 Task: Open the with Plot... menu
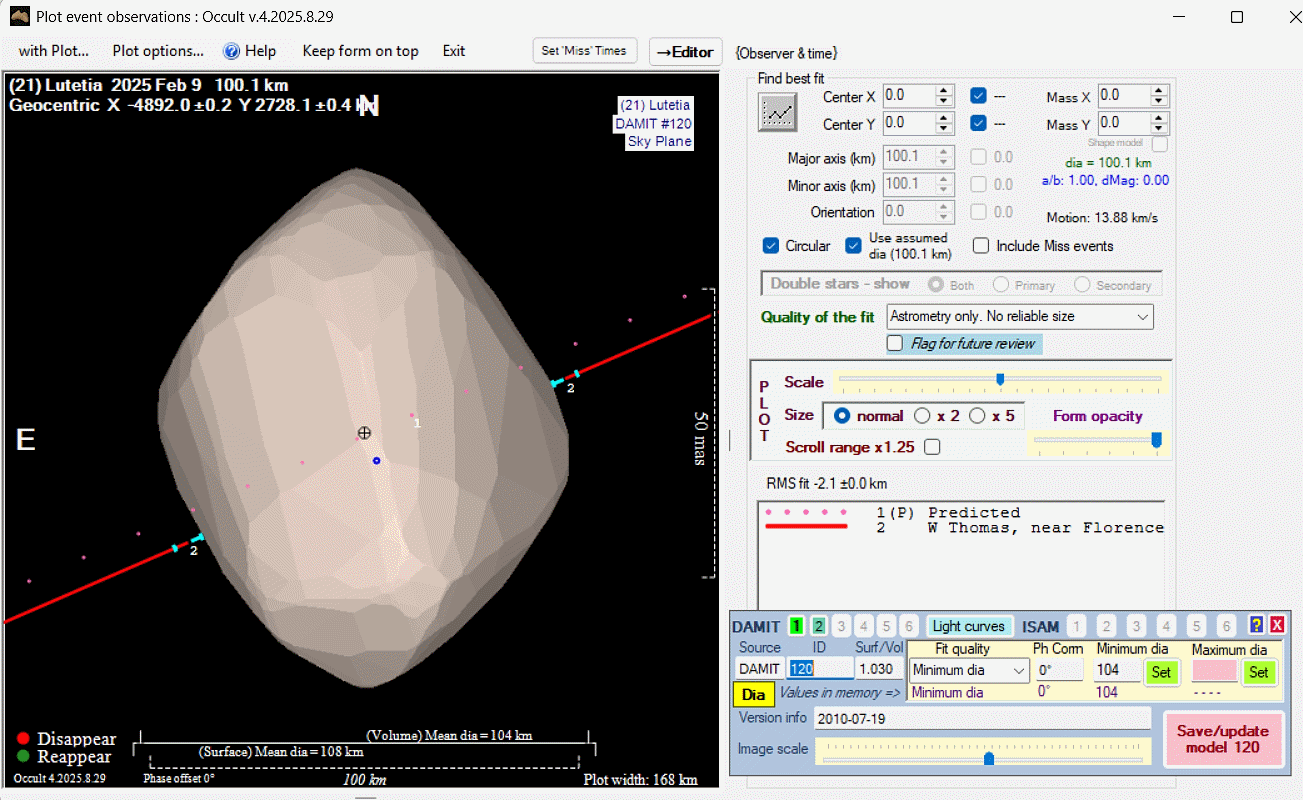click(x=54, y=51)
